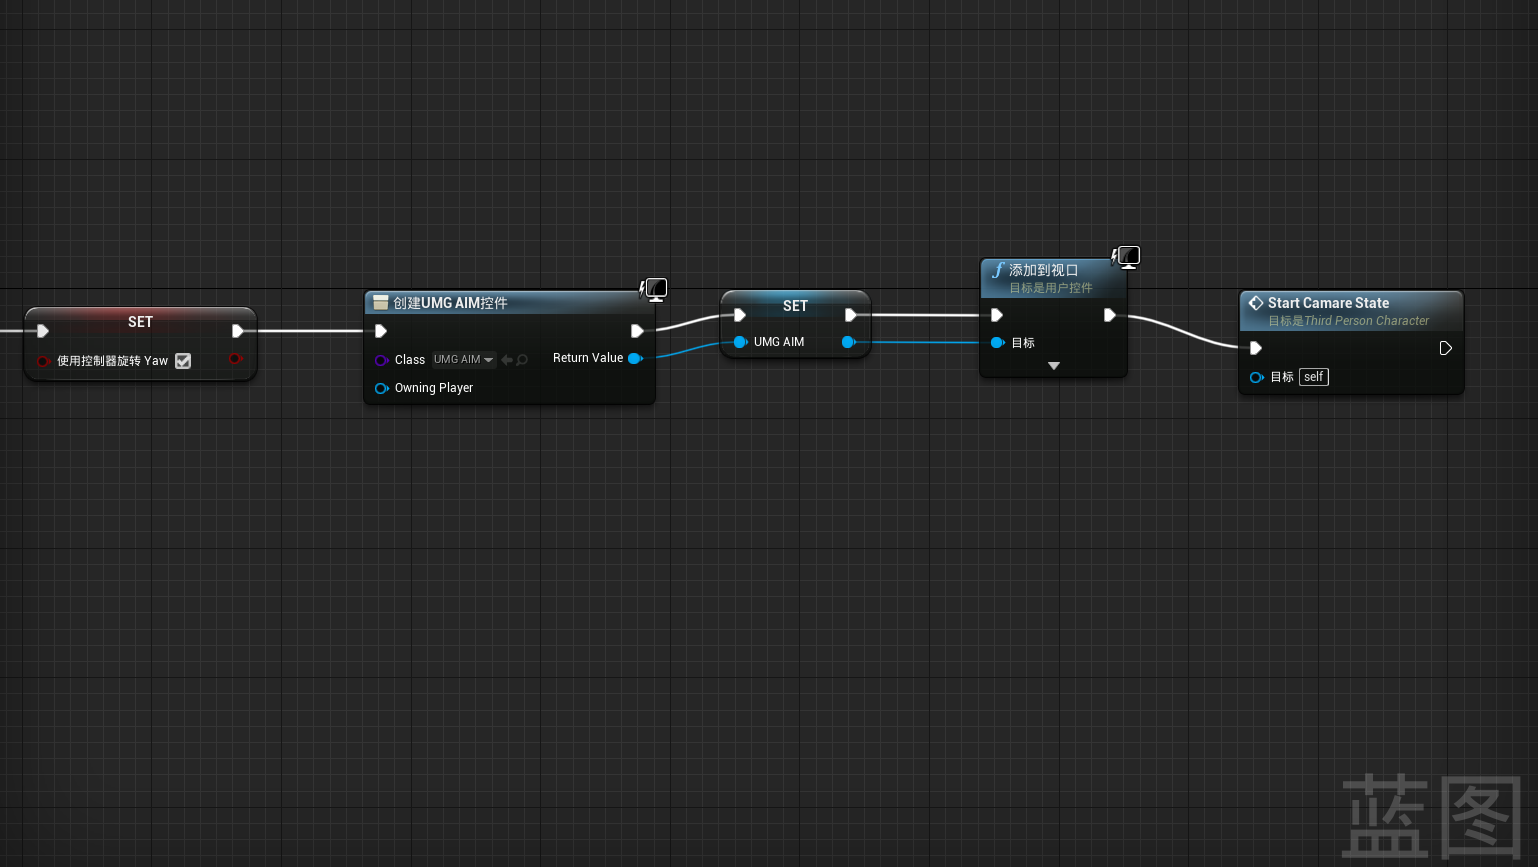Click output exec pin of 创建UMG AIM控件 node
The height and width of the screenshot is (867, 1538).
pyautogui.click(x=637, y=331)
